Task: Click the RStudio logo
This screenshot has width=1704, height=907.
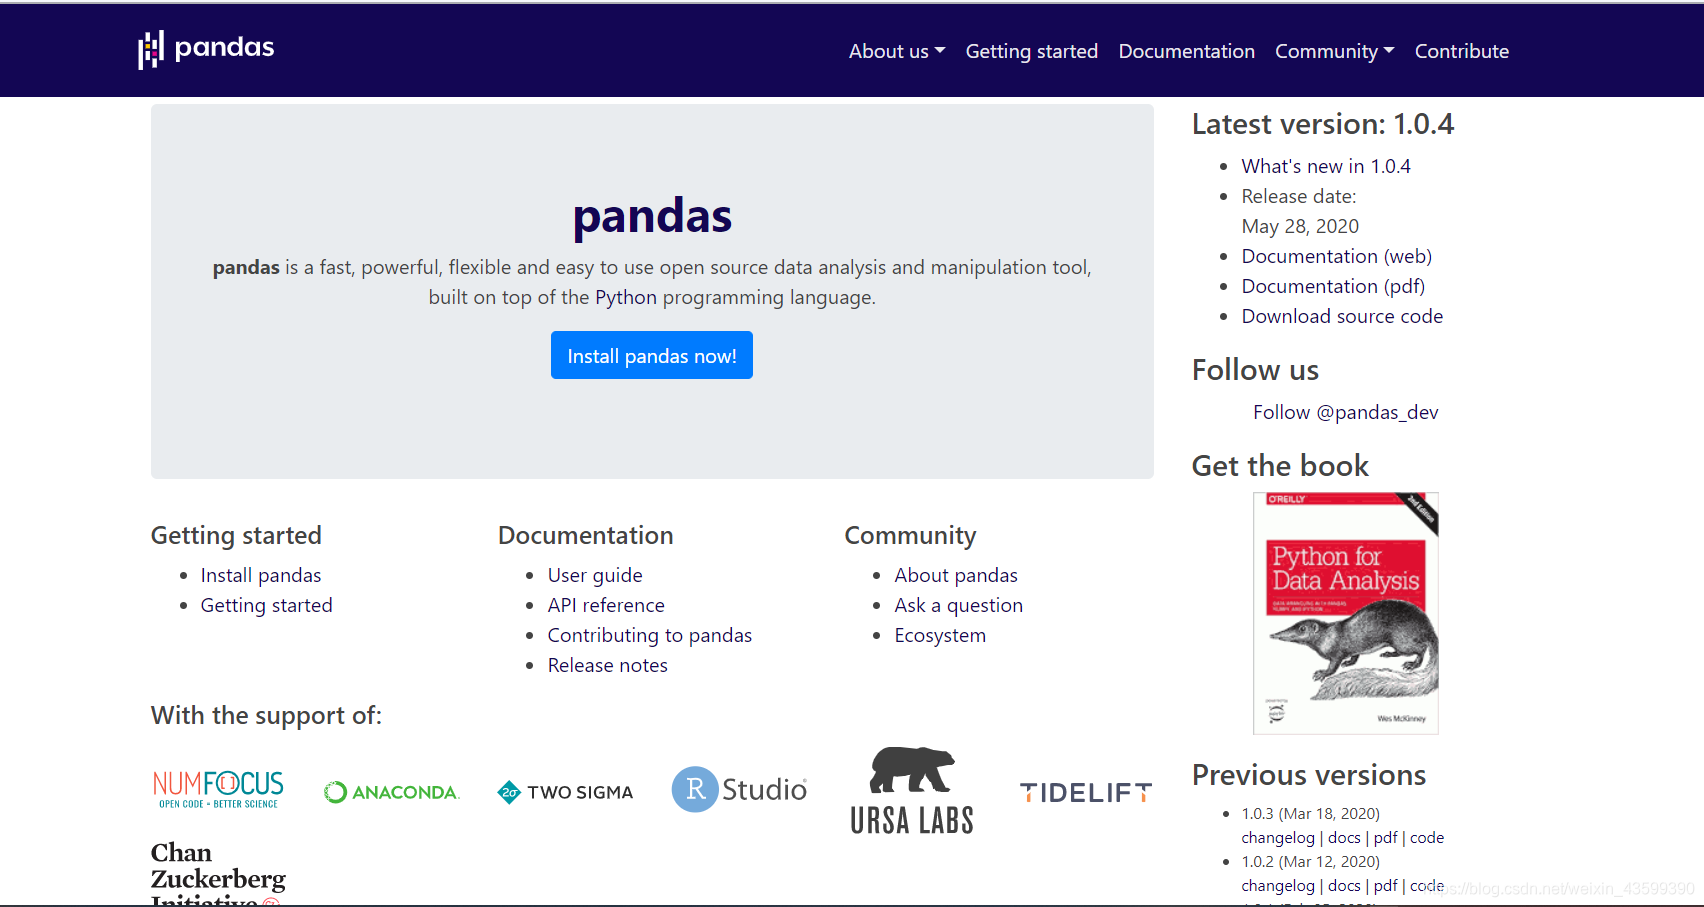Action: click(739, 789)
